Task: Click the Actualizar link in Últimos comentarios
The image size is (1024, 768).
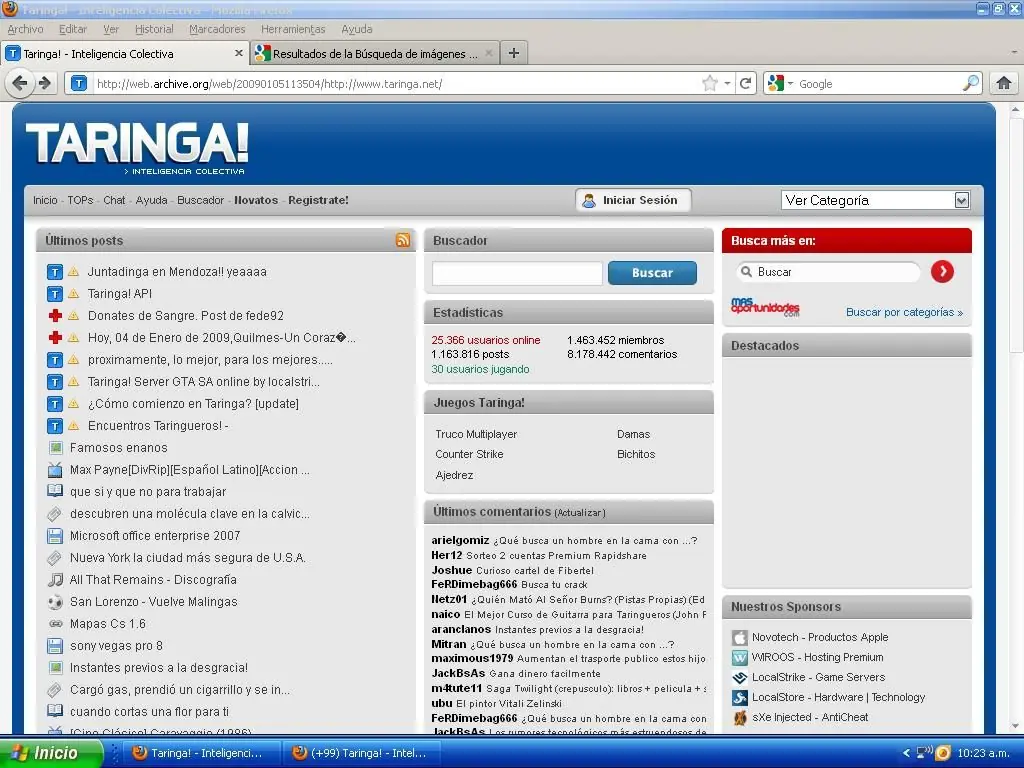Action: [x=580, y=513]
